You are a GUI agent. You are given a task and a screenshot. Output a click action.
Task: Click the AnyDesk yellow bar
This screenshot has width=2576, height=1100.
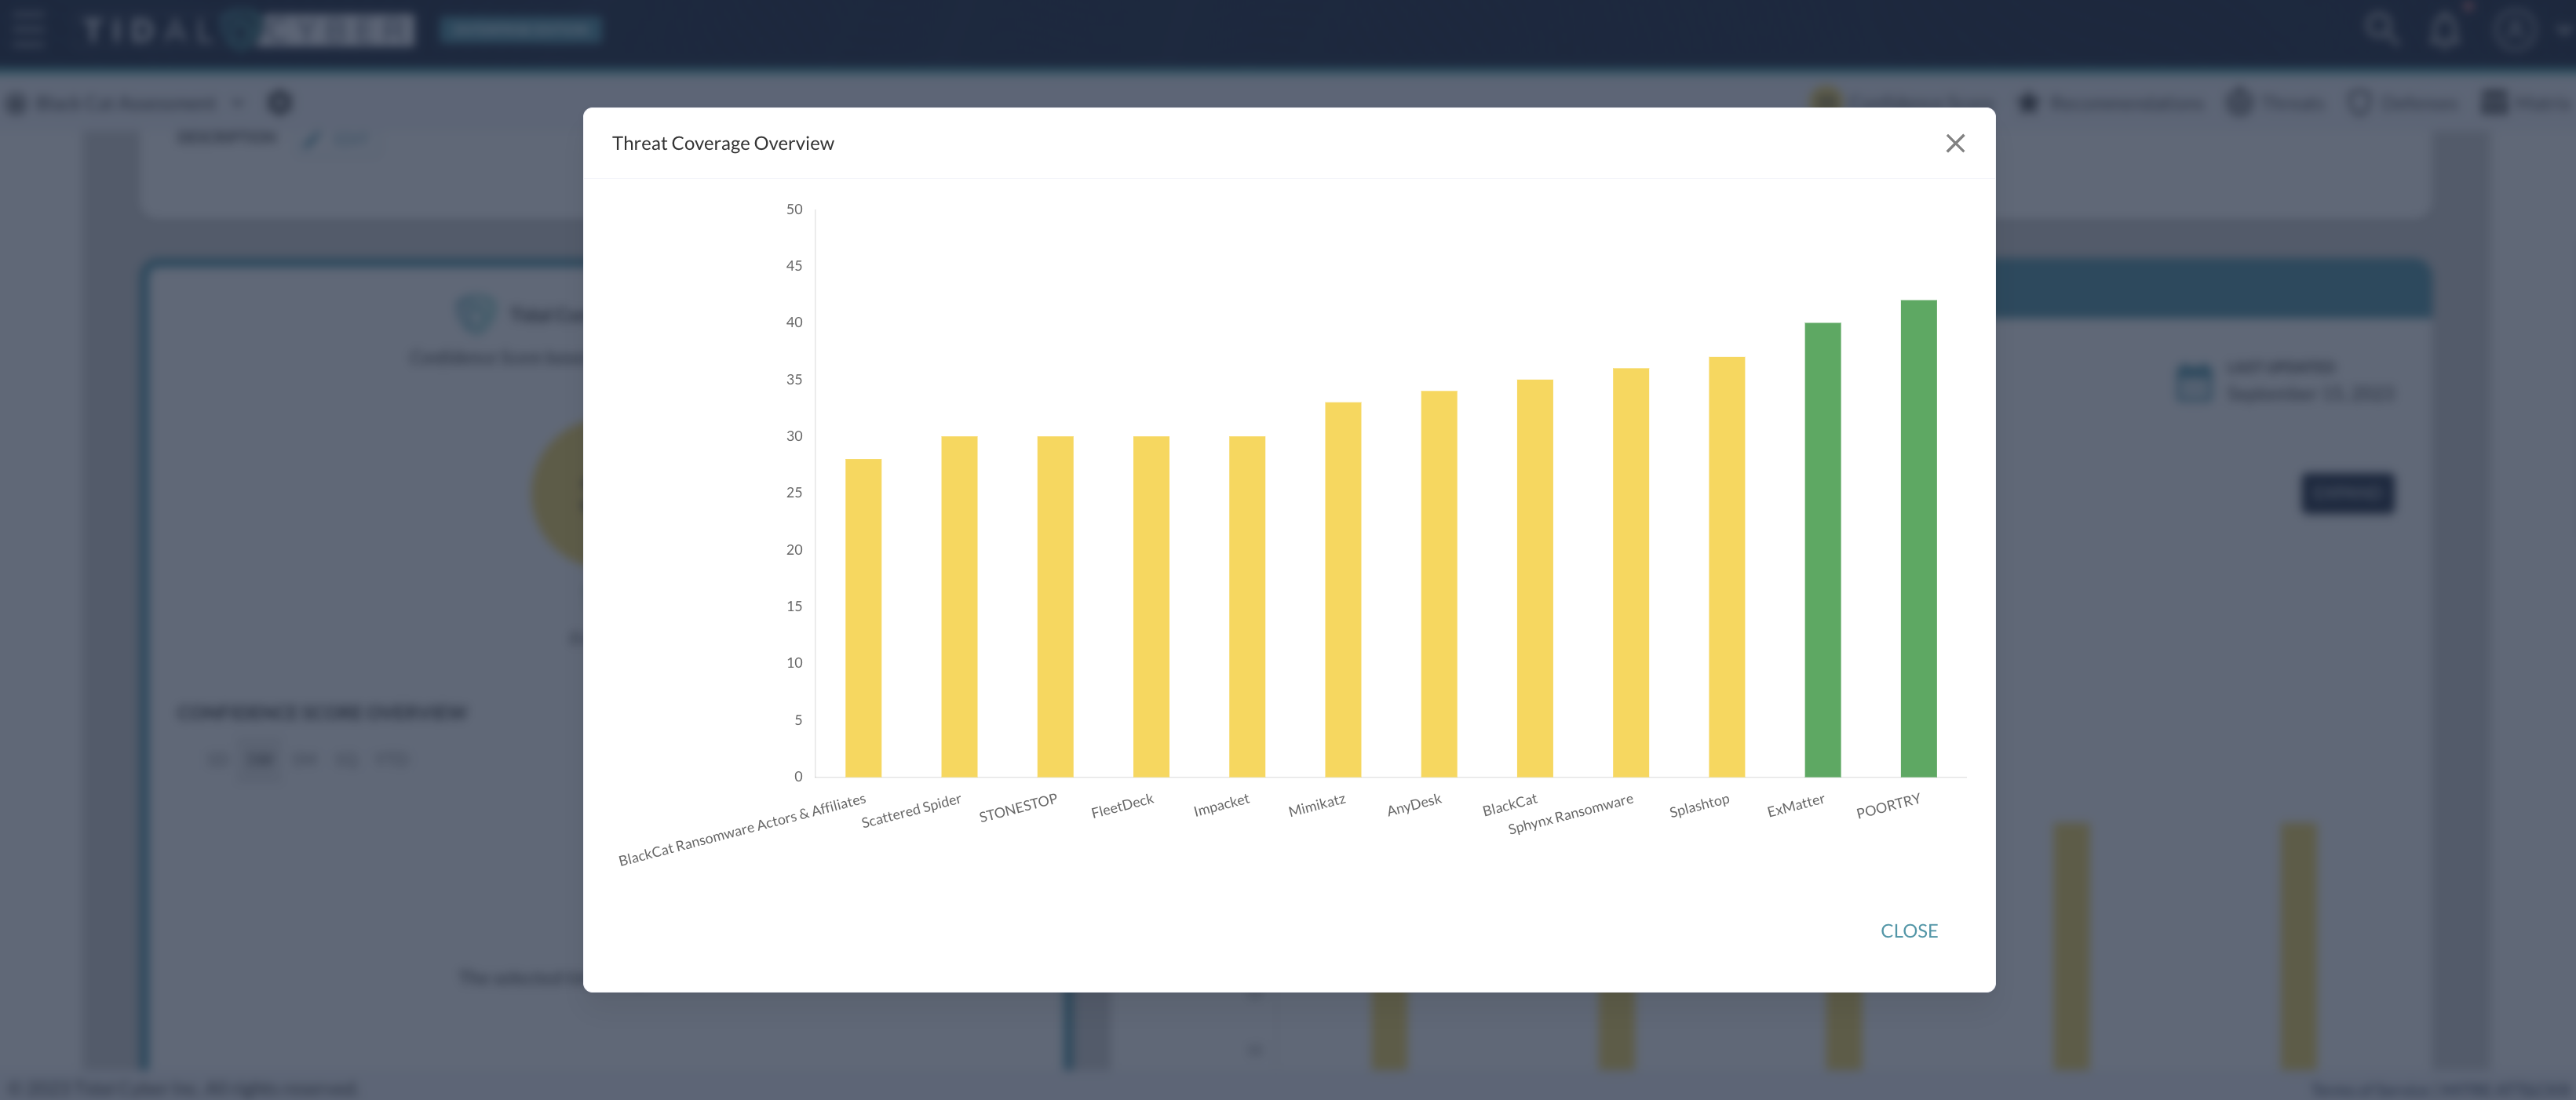(x=1438, y=584)
